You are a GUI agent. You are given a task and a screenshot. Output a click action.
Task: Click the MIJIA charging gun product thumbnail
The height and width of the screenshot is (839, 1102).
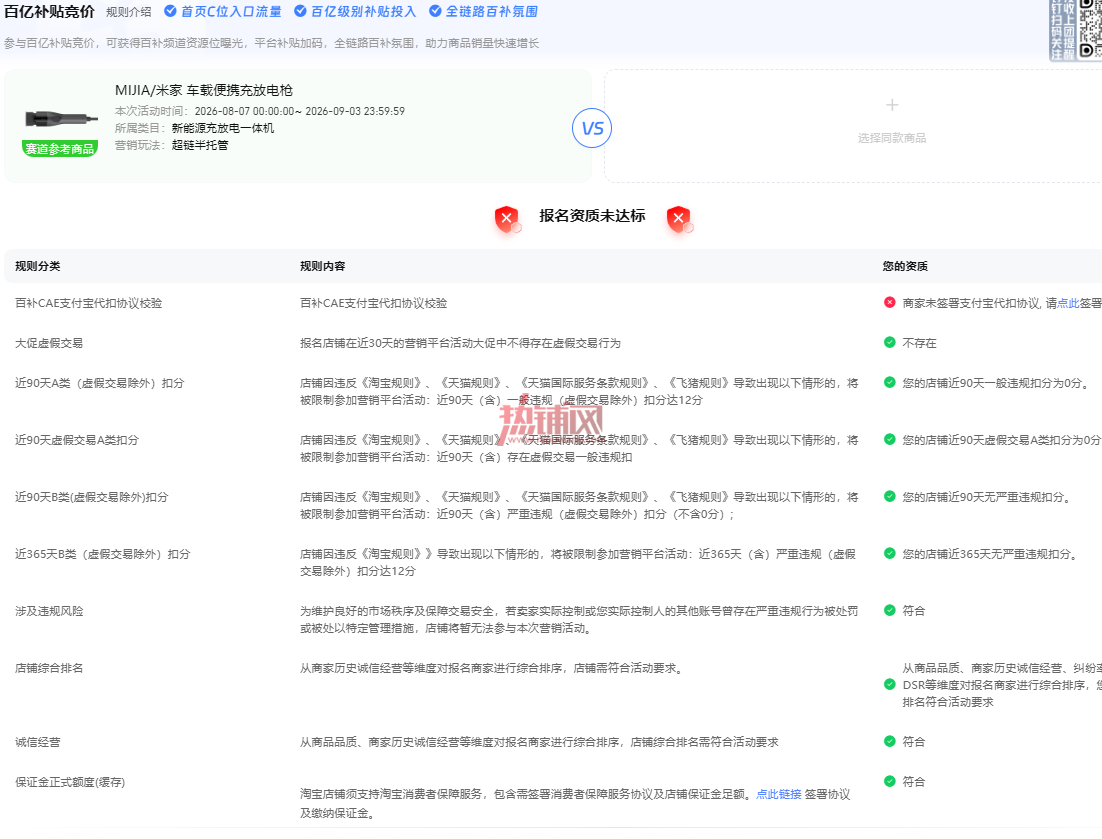point(60,118)
